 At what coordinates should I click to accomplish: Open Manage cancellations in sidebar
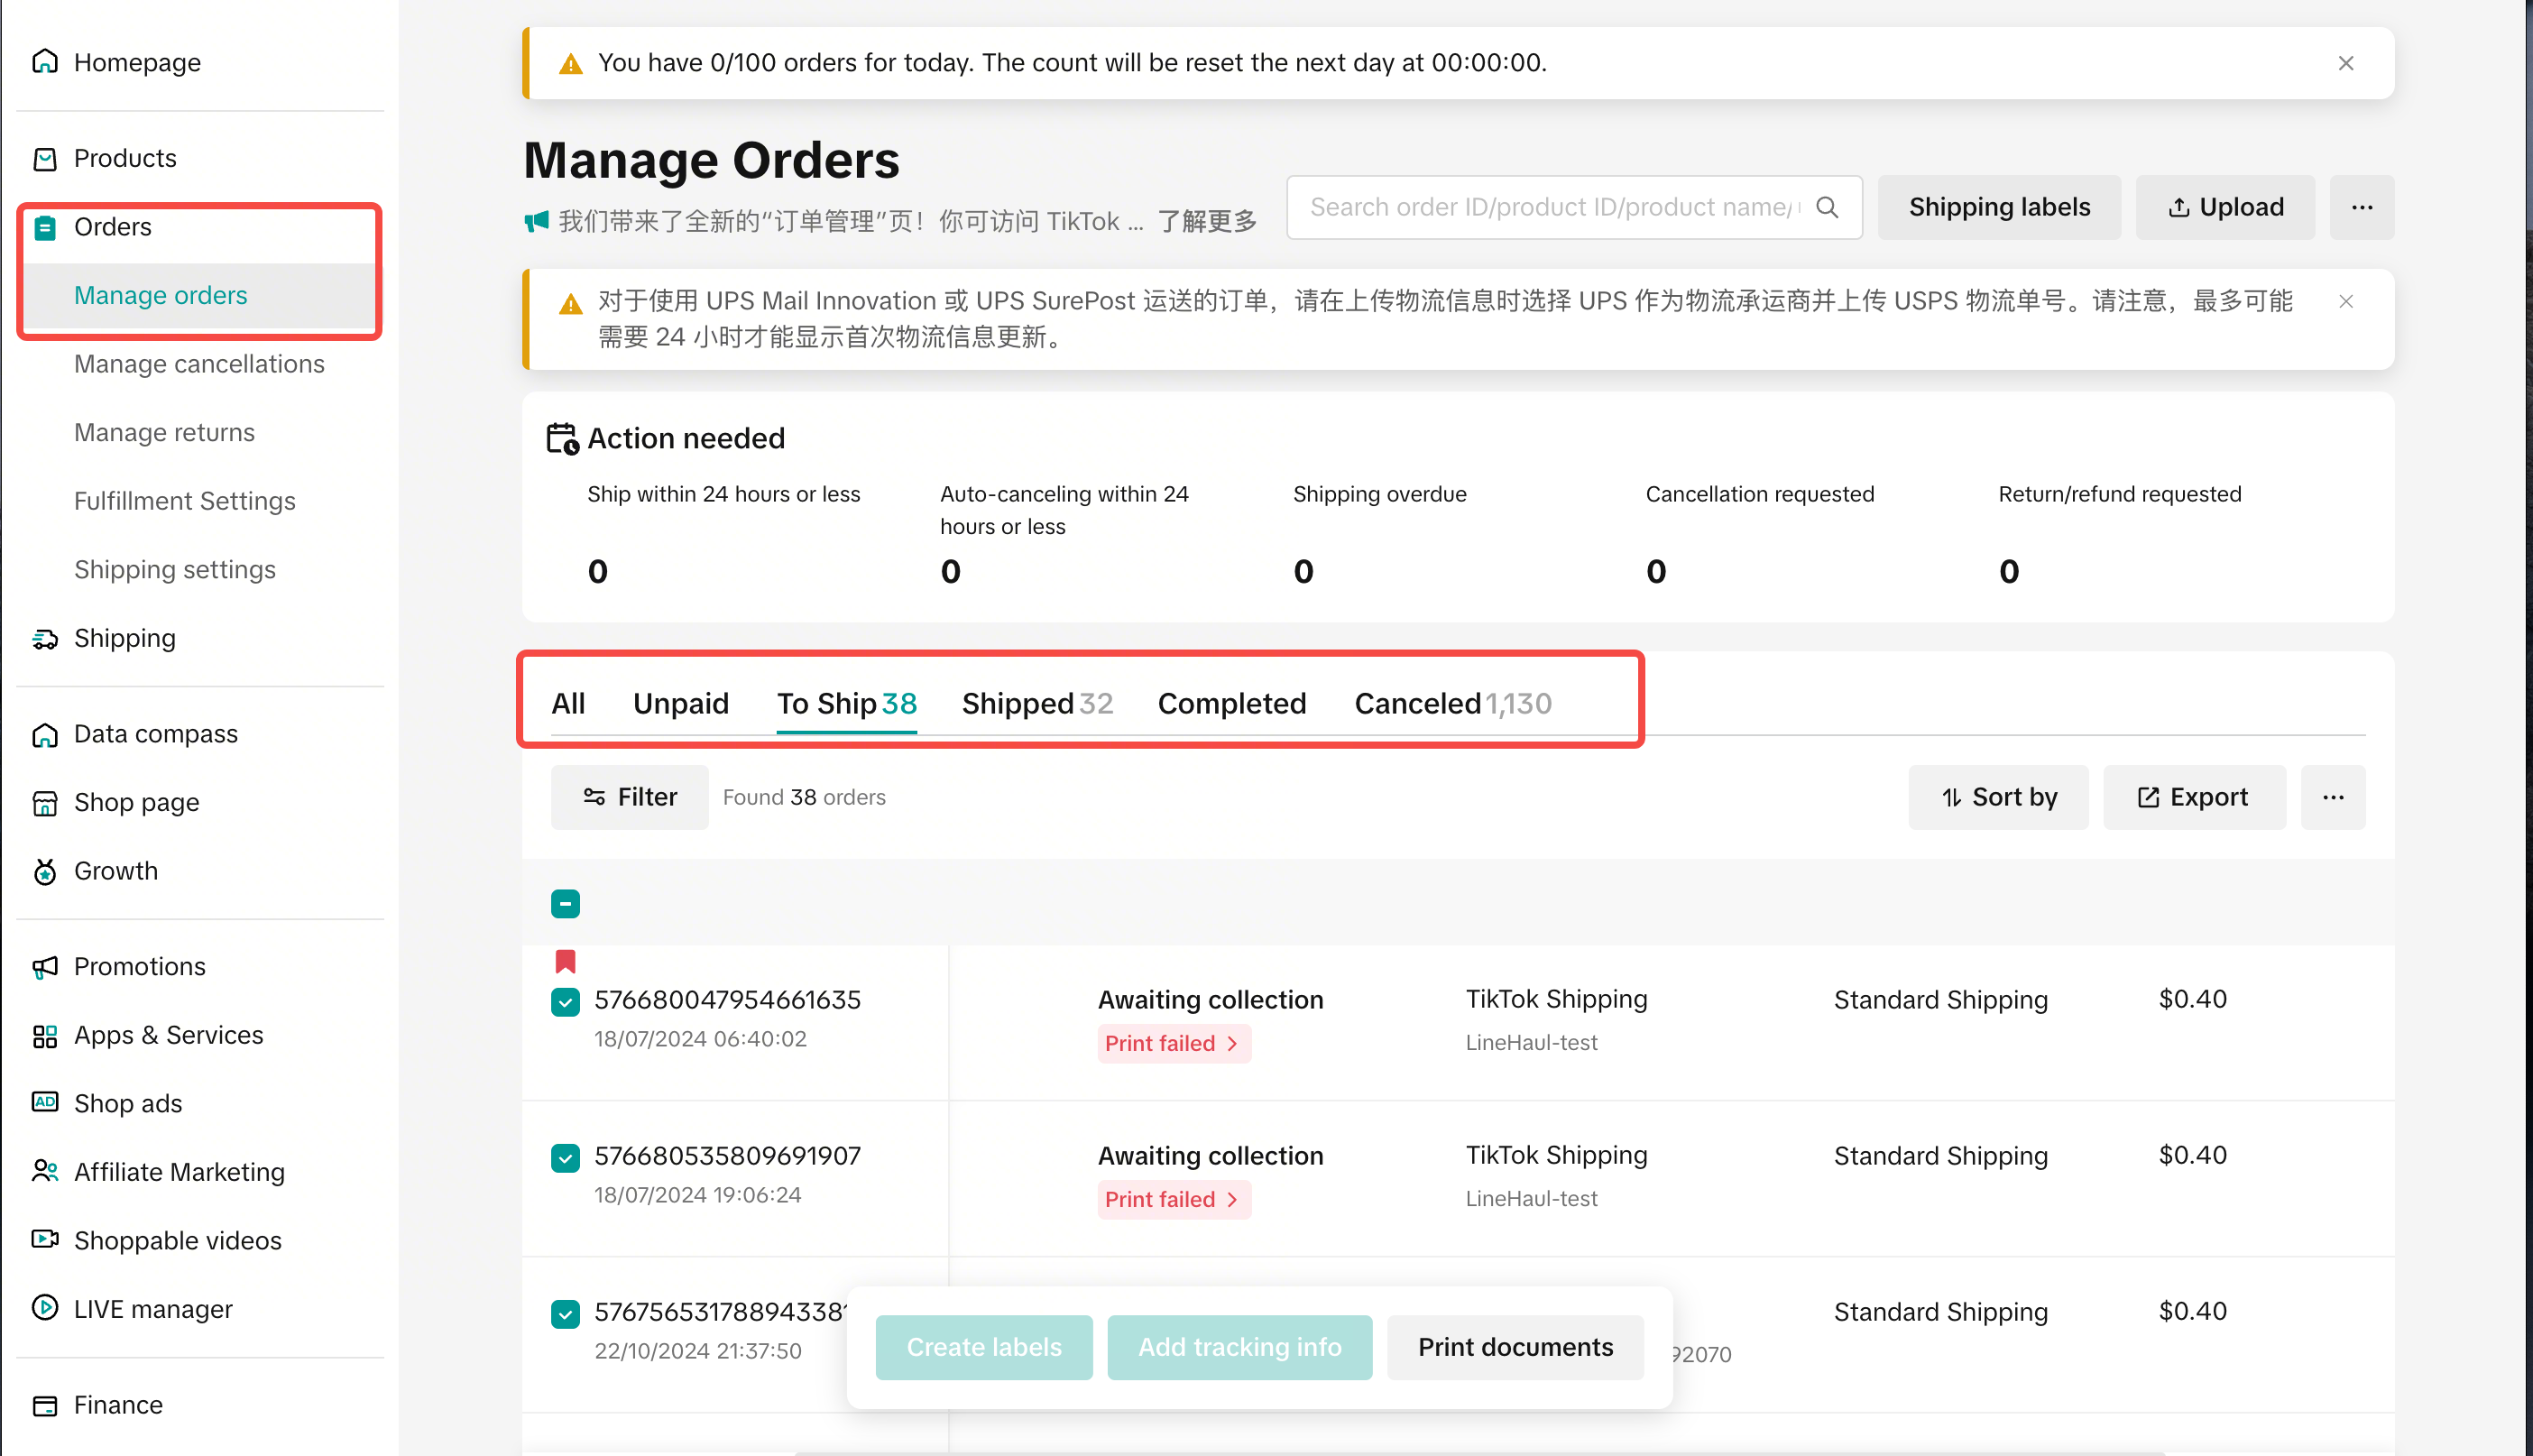click(x=199, y=364)
